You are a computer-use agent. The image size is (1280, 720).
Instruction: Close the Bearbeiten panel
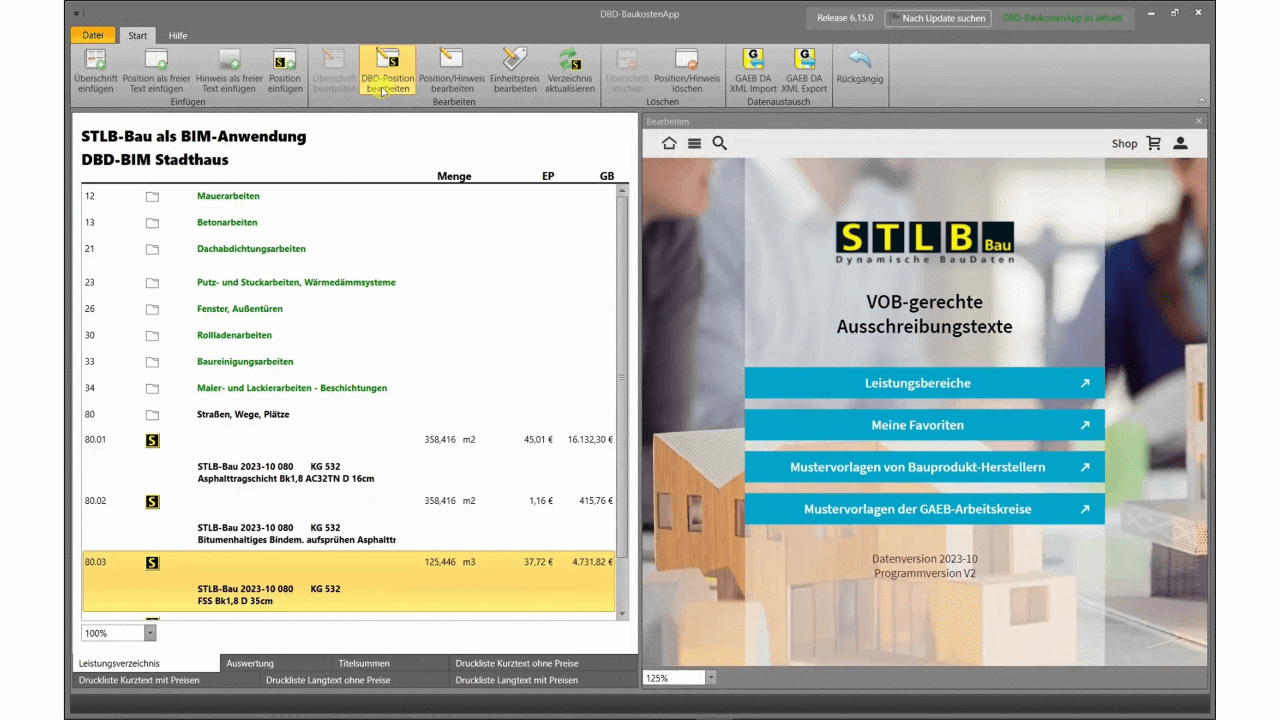point(1198,121)
